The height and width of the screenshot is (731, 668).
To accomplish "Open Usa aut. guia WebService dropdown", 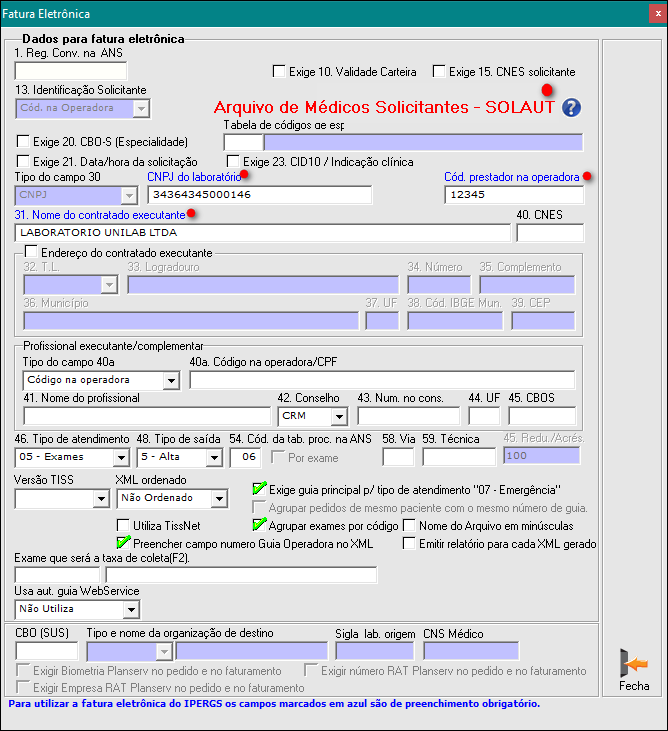I will tap(131, 609).
